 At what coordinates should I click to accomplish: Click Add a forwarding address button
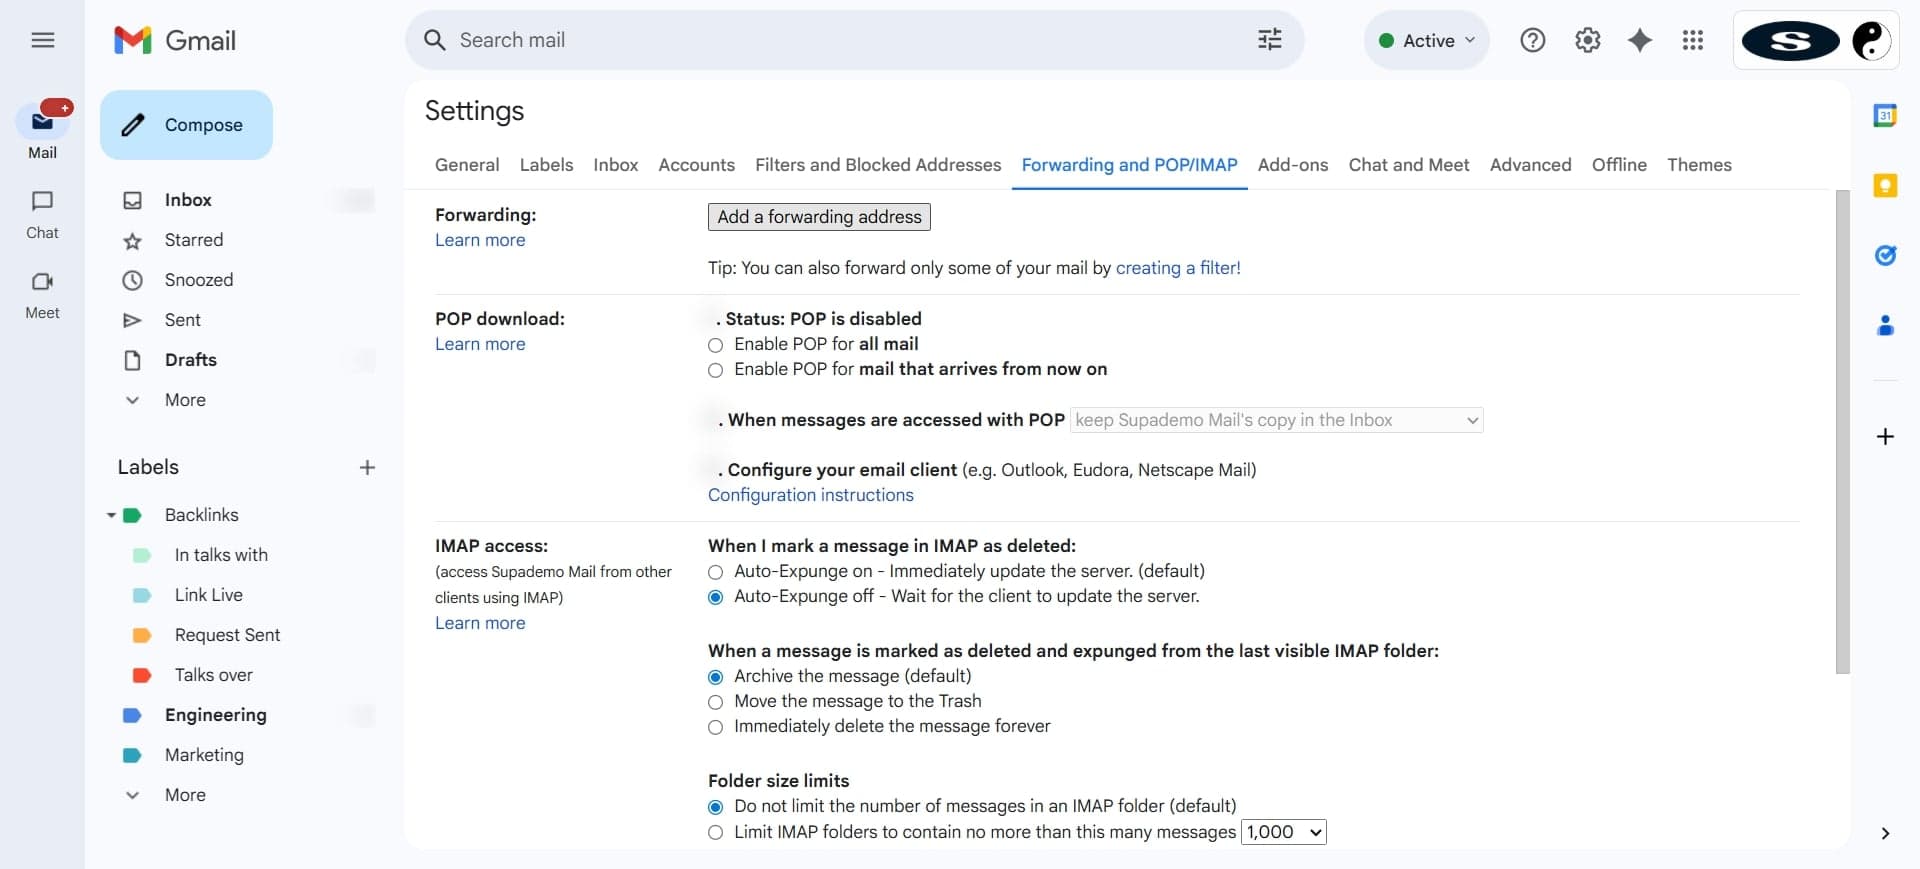pyautogui.click(x=819, y=217)
